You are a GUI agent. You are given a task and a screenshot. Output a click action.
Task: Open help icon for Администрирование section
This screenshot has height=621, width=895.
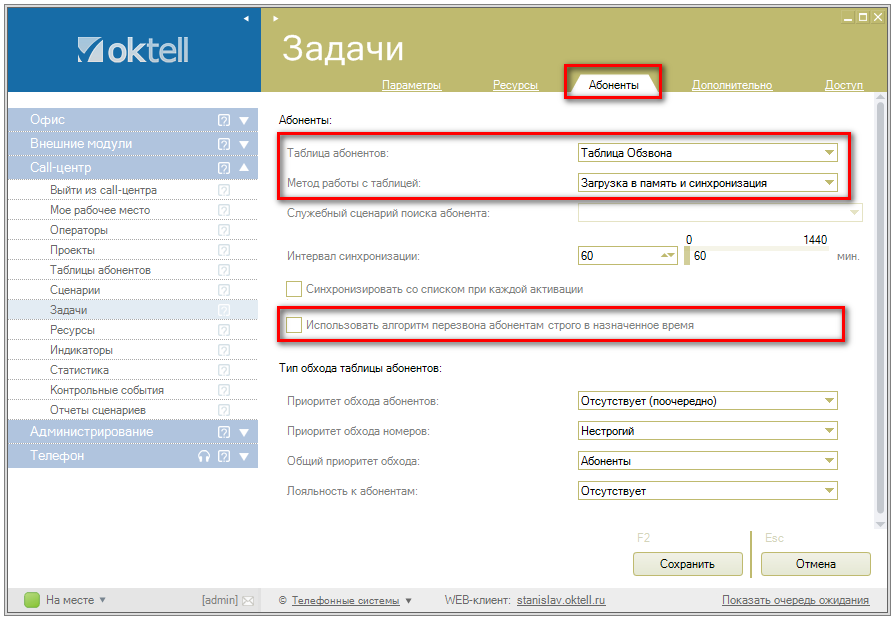tap(224, 432)
